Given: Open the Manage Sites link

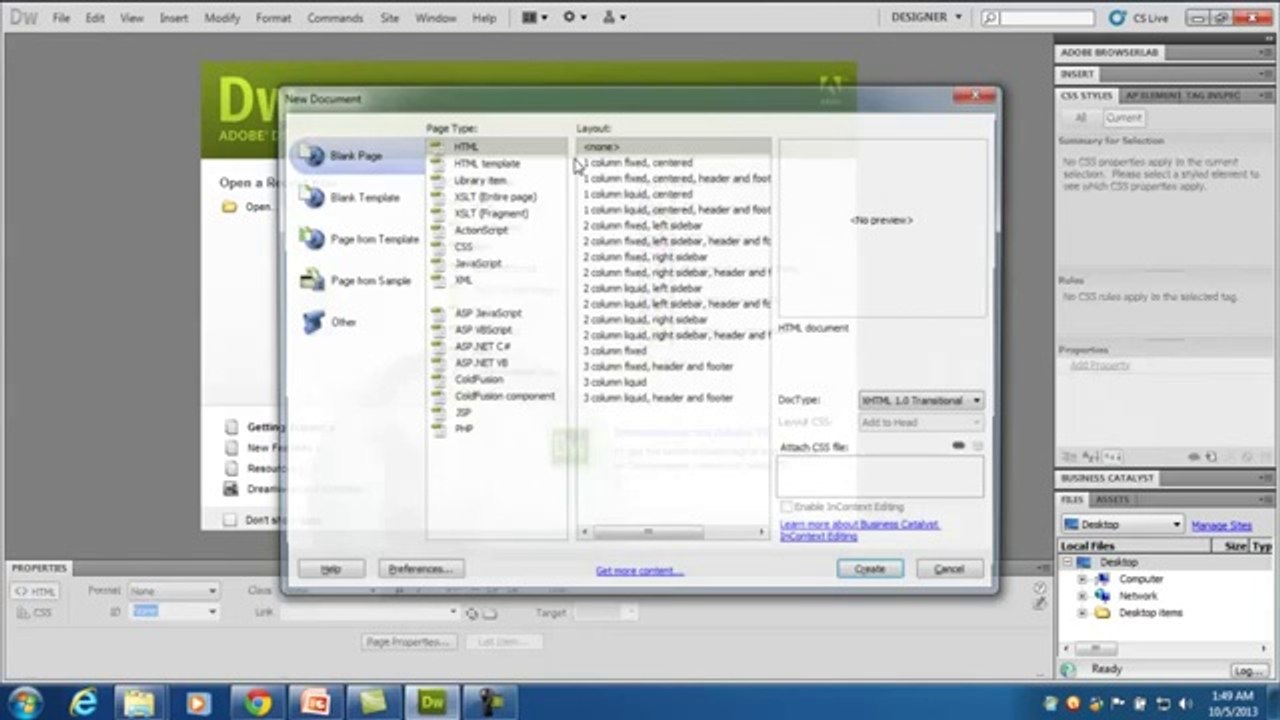Looking at the screenshot, I should coord(1221,525).
